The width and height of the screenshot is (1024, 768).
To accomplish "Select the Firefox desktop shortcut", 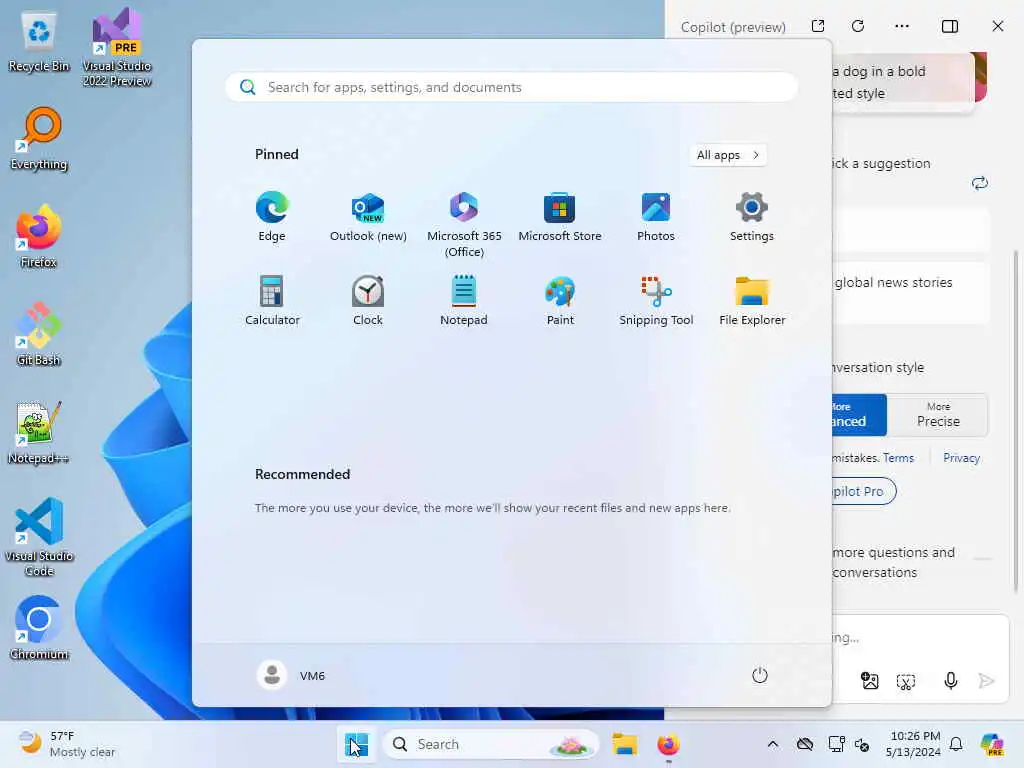I will click(x=39, y=237).
